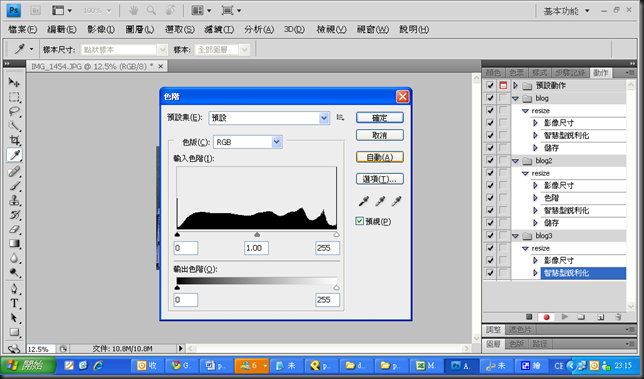Click the gamma 1.00 input field
Image resolution: width=644 pixels, height=379 pixels.
256,248
